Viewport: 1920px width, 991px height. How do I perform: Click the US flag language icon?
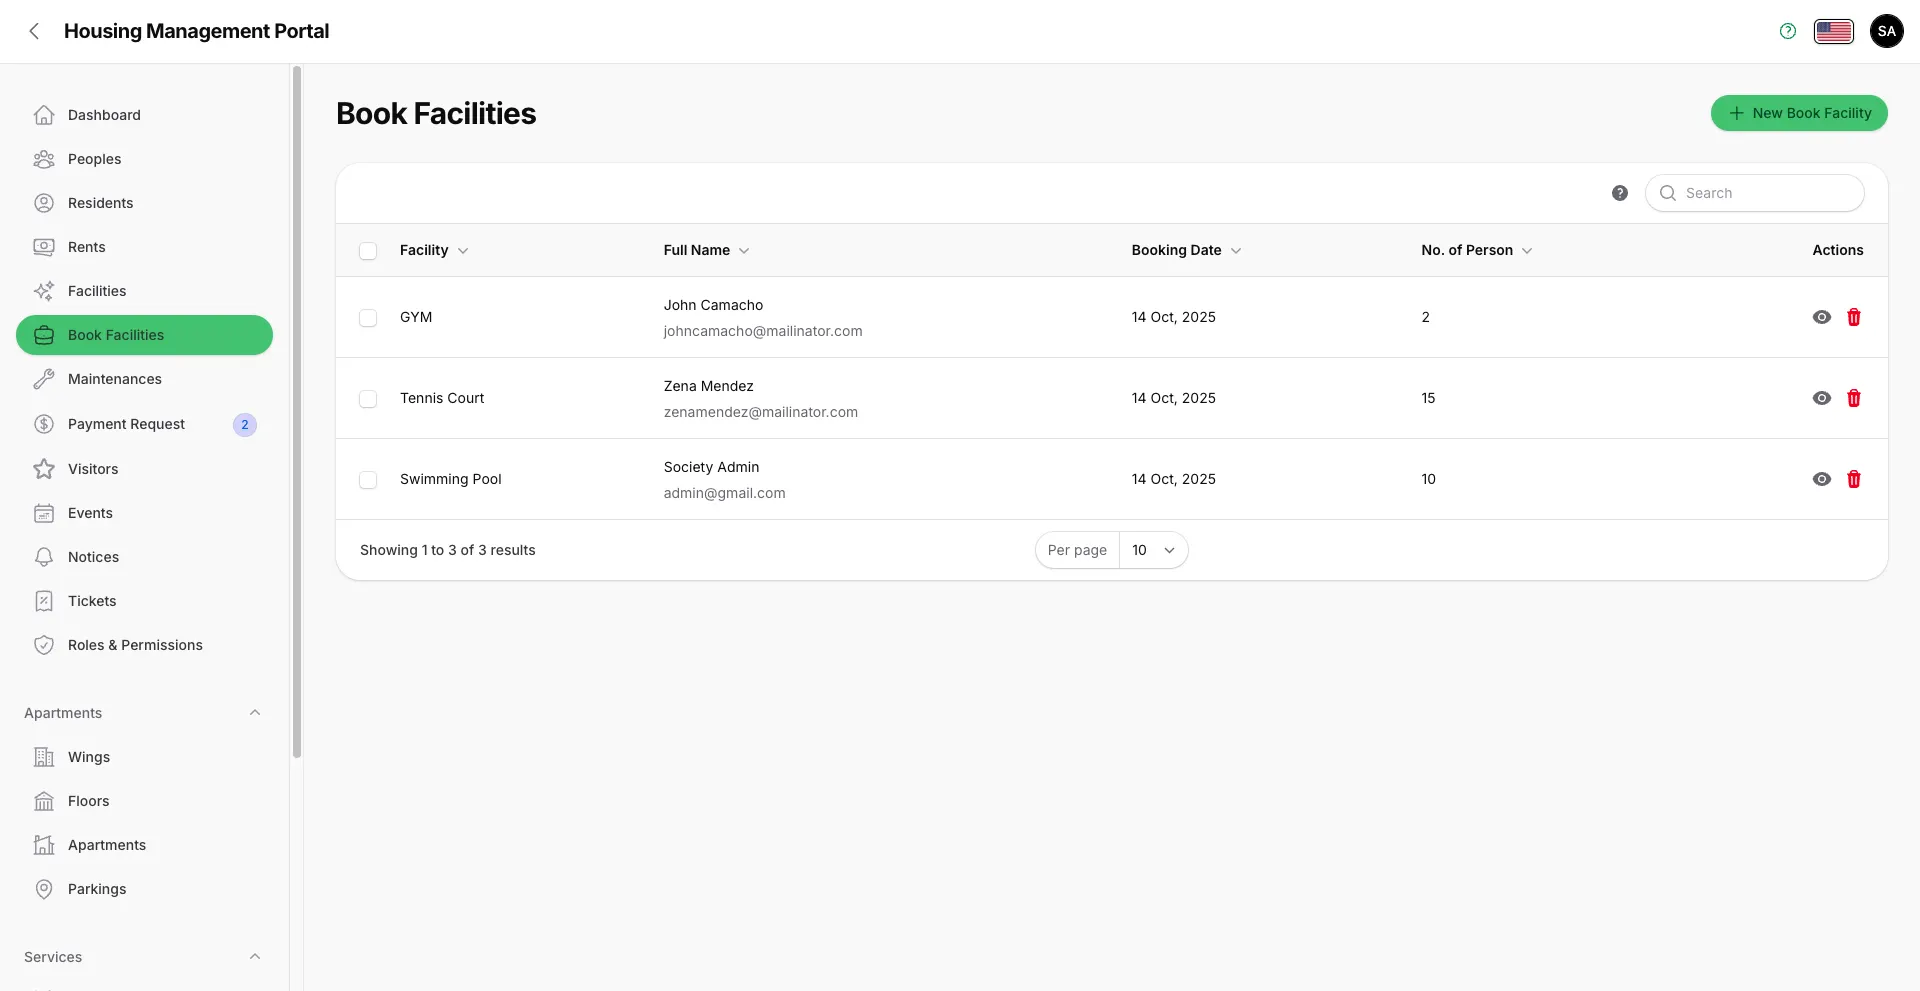pyautogui.click(x=1833, y=31)
